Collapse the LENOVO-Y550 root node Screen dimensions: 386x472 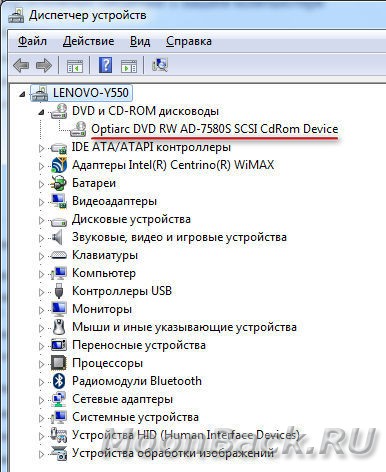22,94
